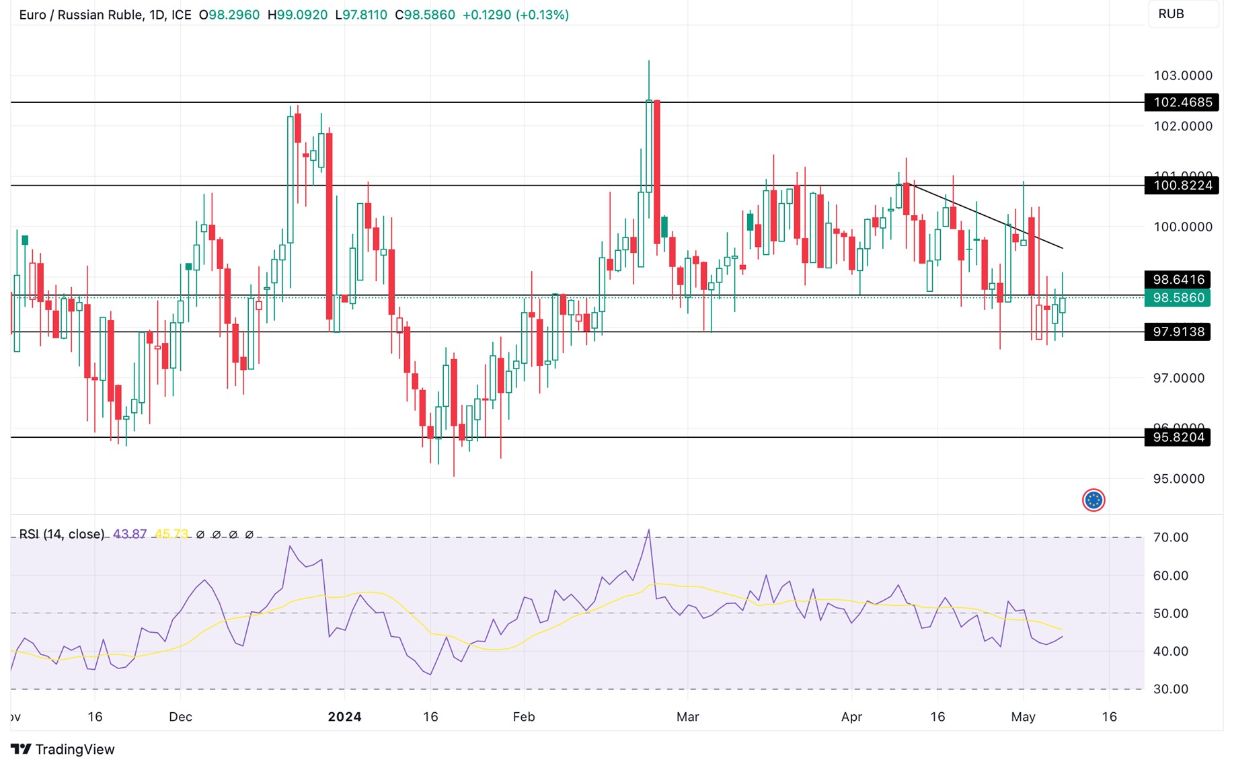This screenshot has width=1234, height=768.
Task: Click the ICE exchange label in the chart legend
Action: coord(181,16)
